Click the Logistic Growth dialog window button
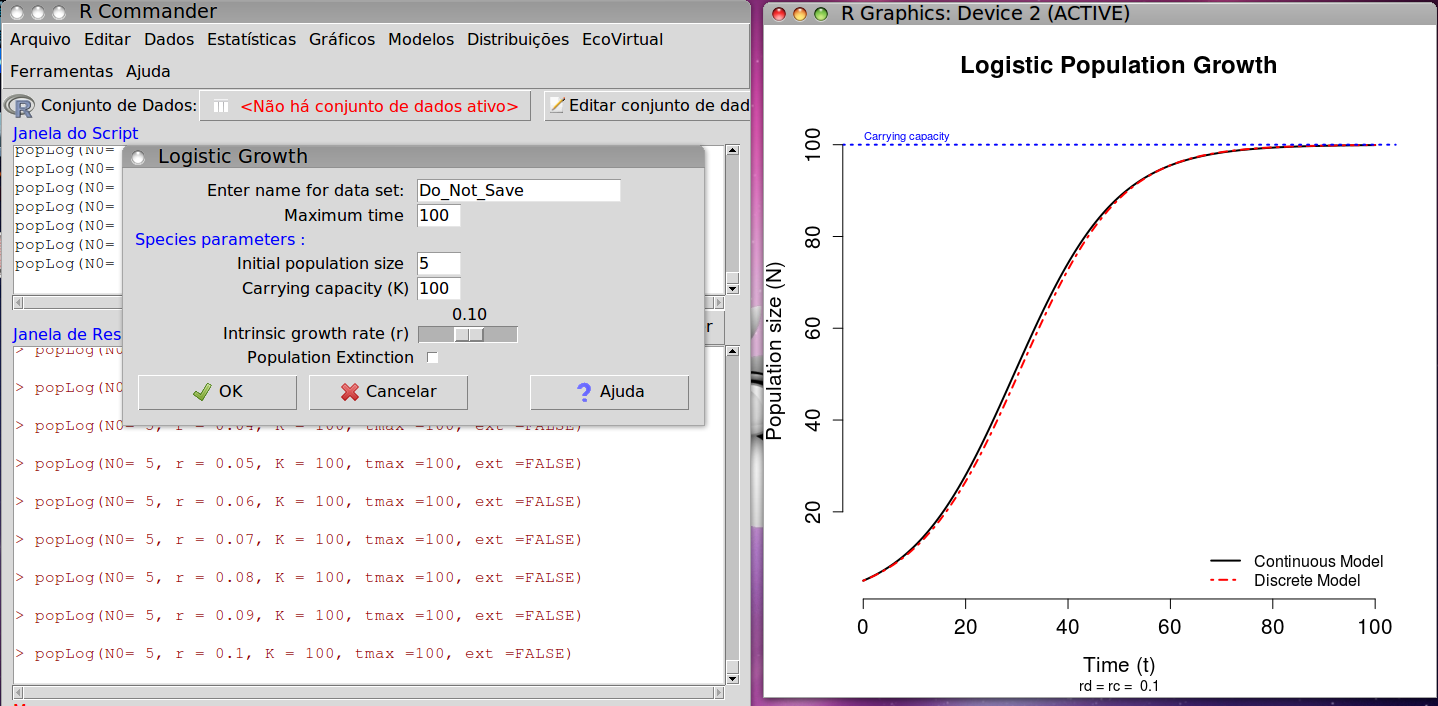Viewport: 1438px width, 706px height. click(138, 157)
